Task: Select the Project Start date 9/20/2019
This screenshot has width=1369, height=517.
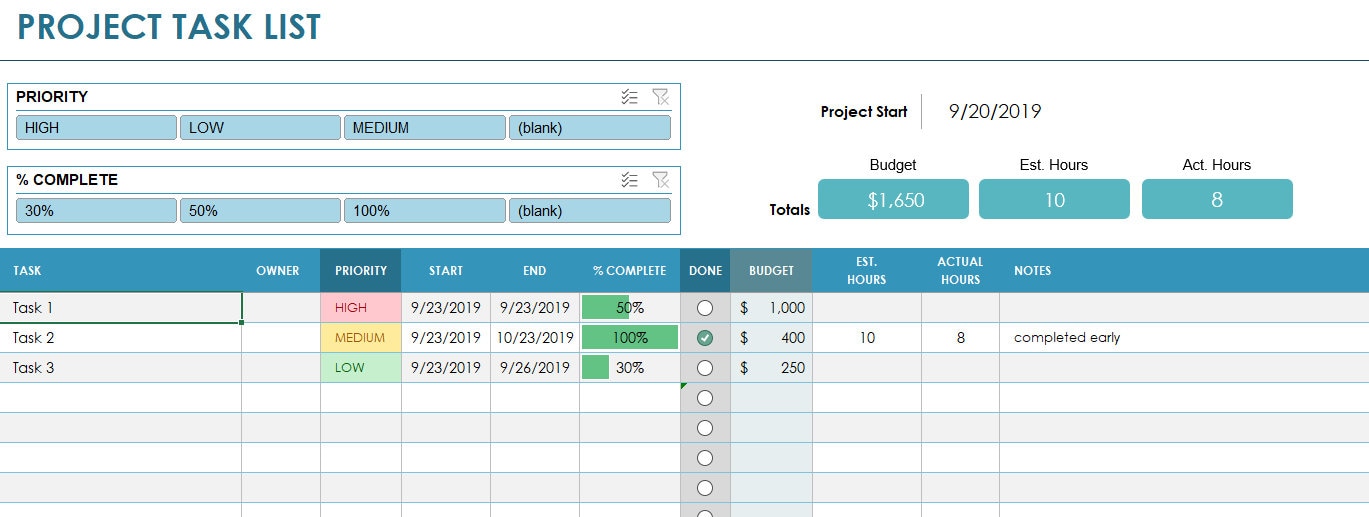Action: click(x=995, y=112)
